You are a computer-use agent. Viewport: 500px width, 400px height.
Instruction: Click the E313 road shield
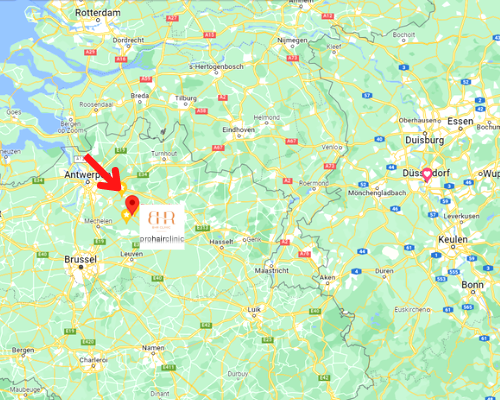pyautogui.click(x=202, y=228)
